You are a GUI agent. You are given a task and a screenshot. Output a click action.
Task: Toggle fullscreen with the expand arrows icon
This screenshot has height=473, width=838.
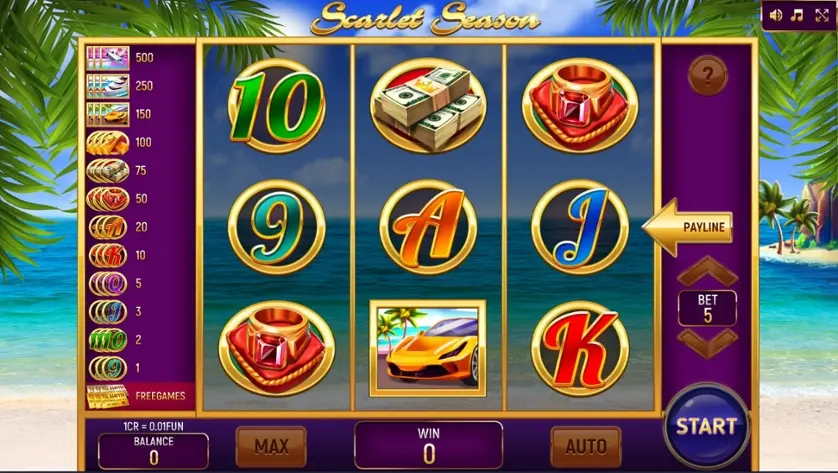821,15
